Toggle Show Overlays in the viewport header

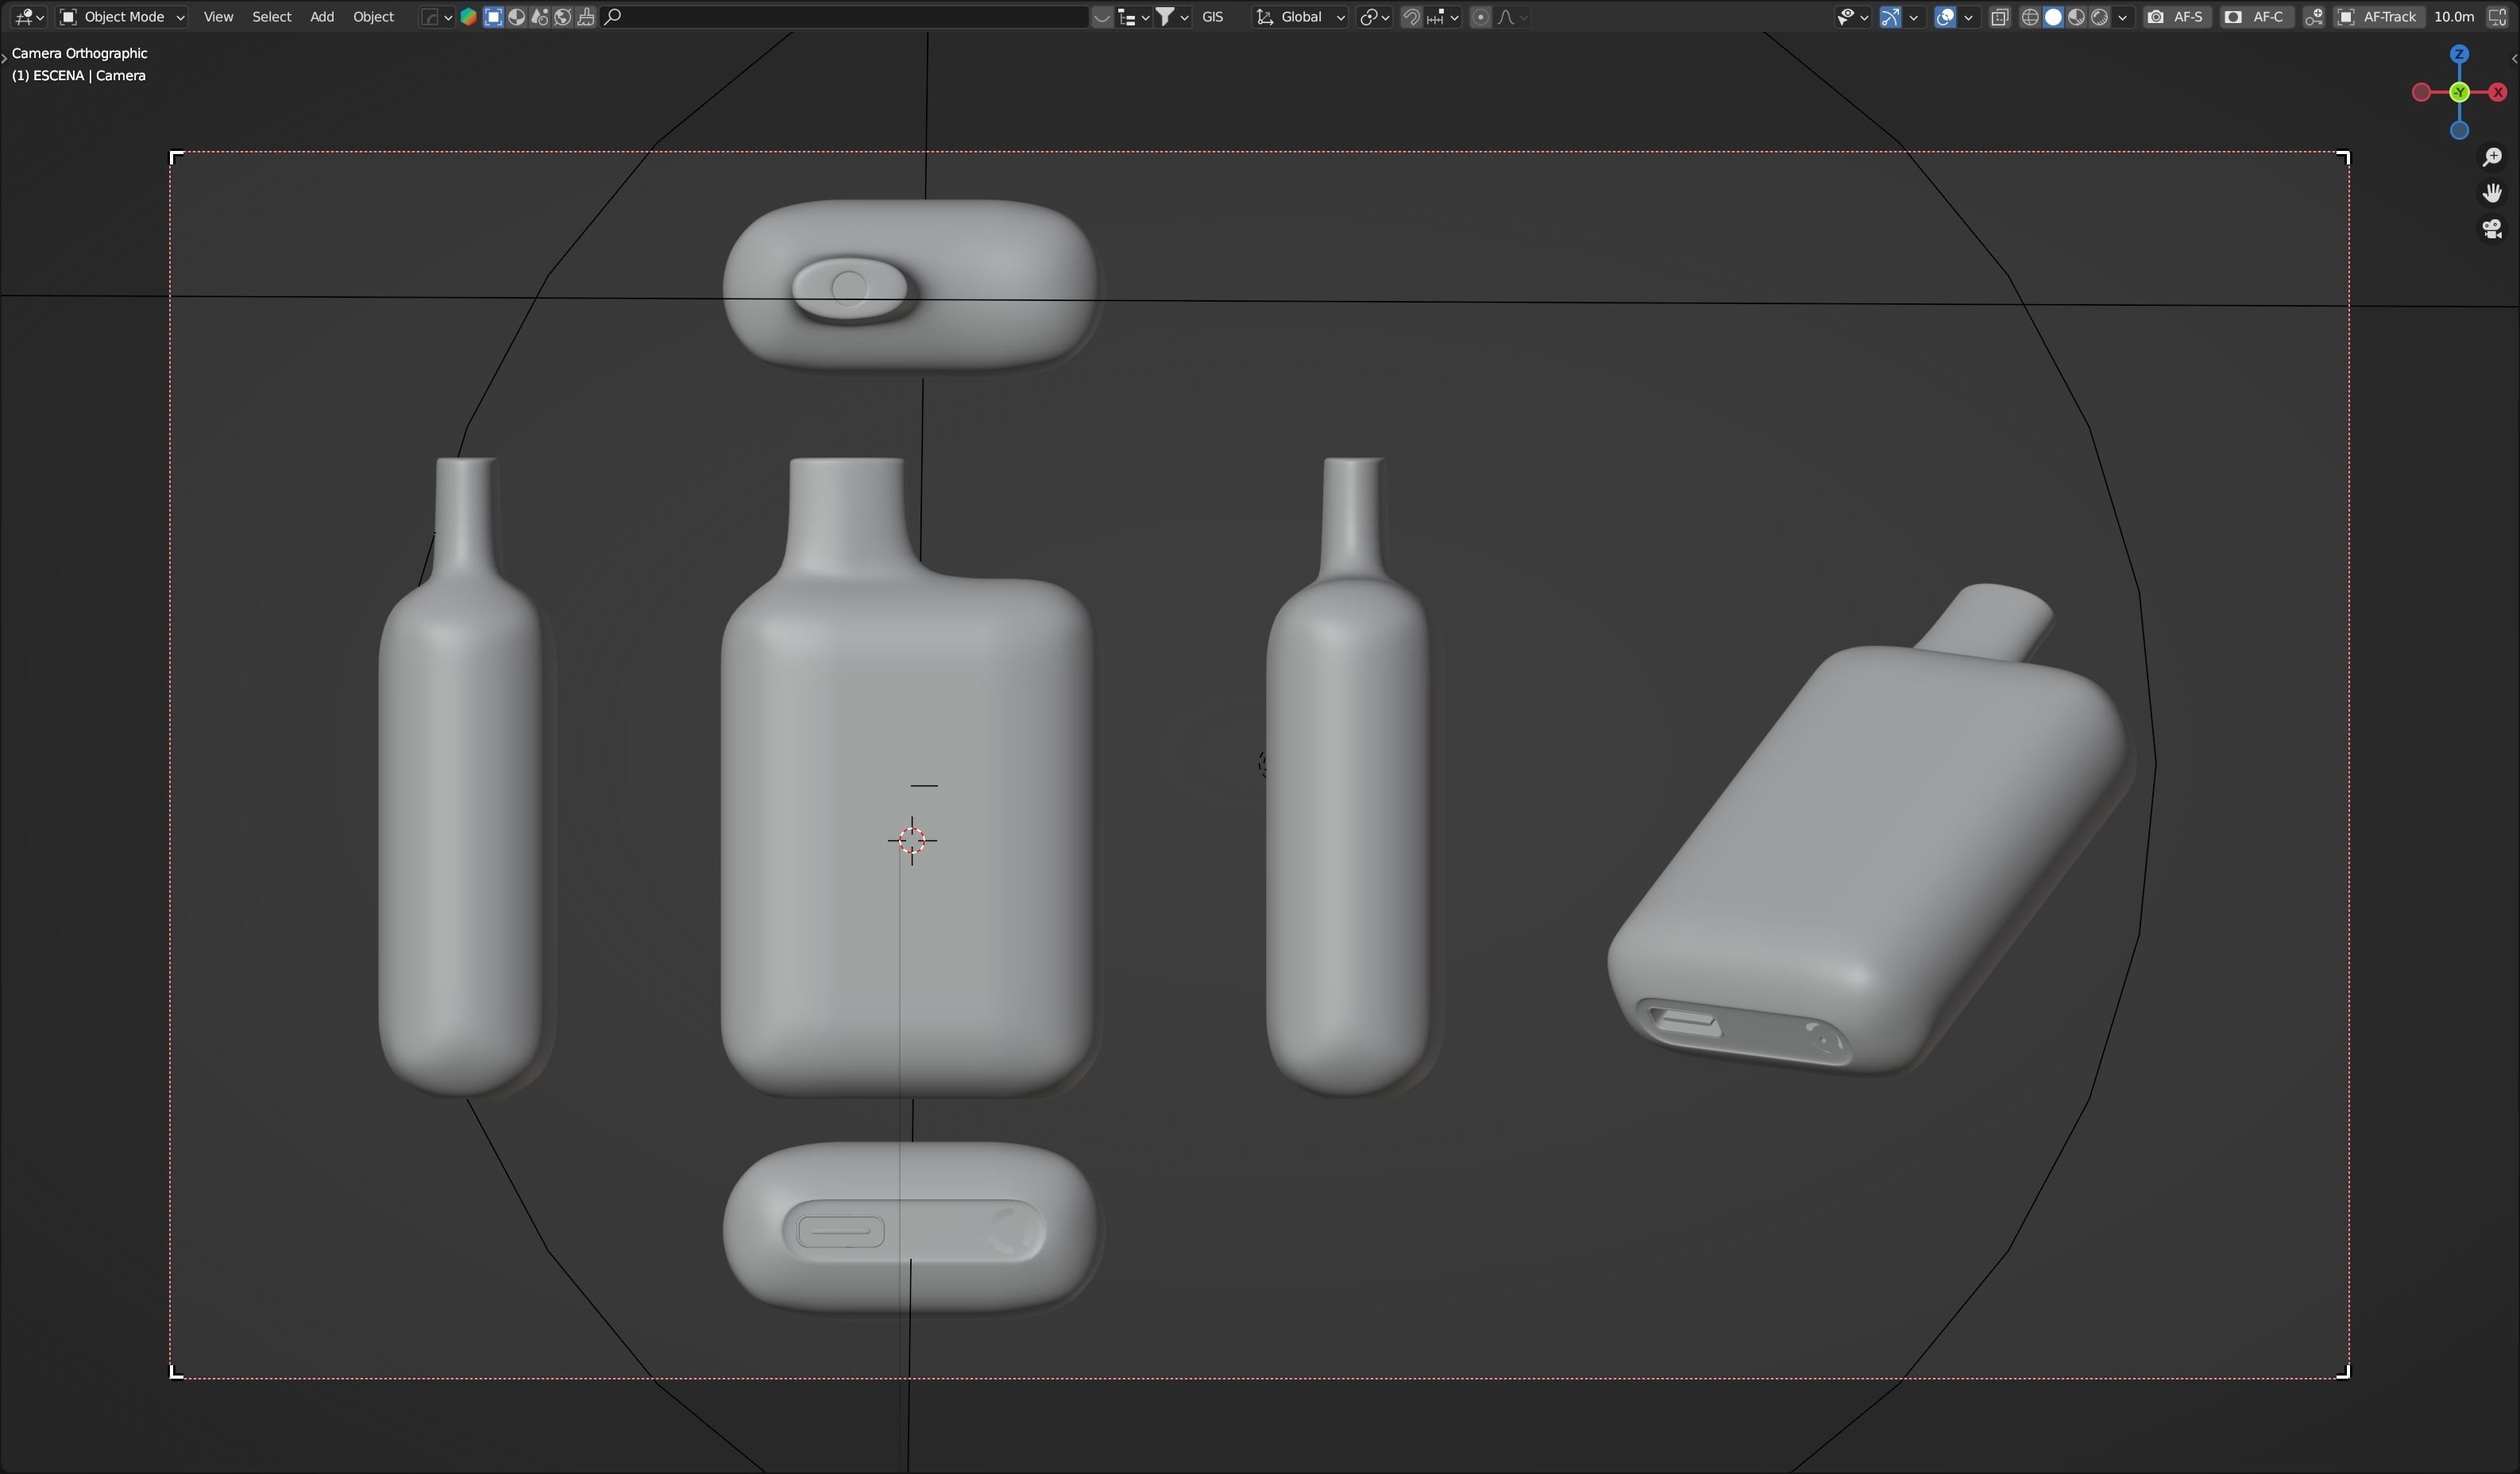point(1946,17)
